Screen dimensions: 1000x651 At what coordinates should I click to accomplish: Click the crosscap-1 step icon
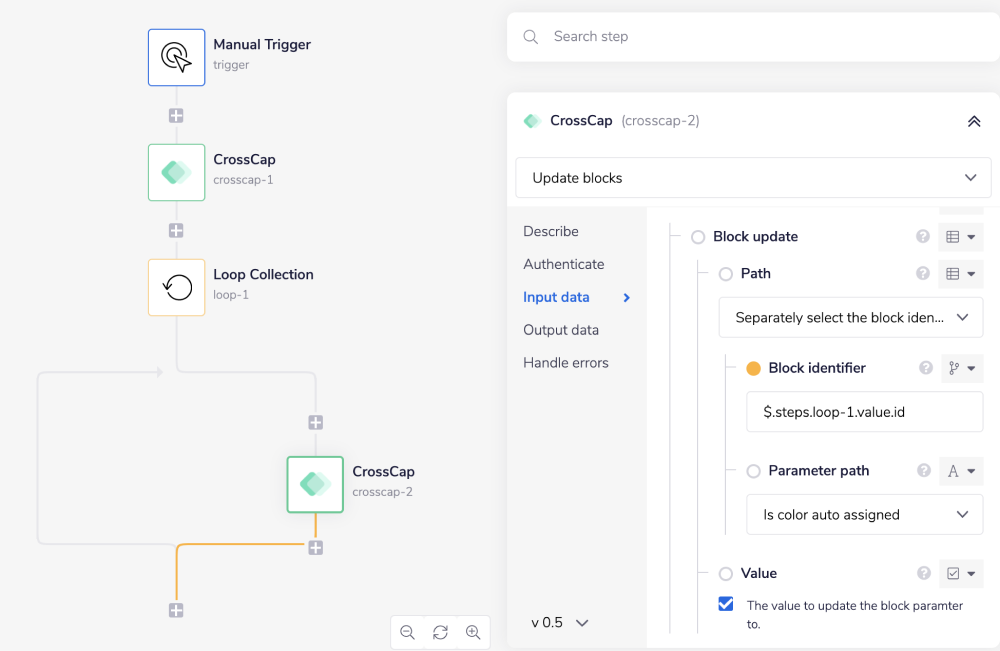point(177,172)
